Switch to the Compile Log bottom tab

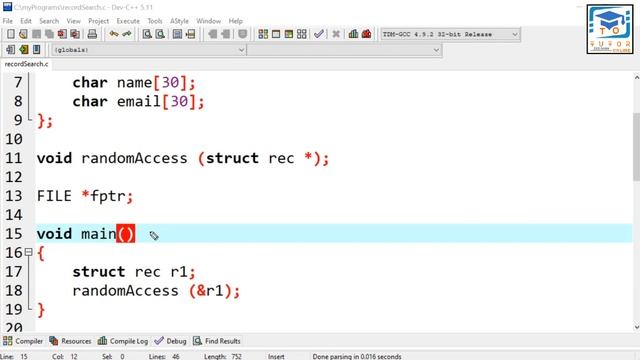tap(123, 341)
